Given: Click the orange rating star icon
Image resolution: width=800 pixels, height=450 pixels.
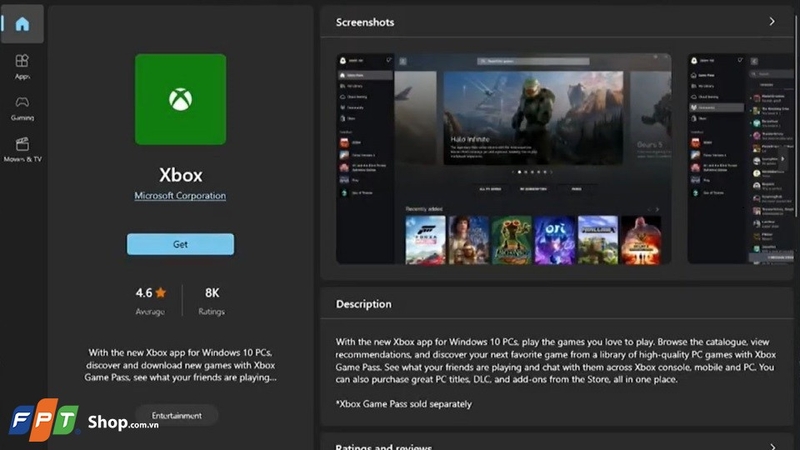Looking at the screenshot, I should [161, 292].
